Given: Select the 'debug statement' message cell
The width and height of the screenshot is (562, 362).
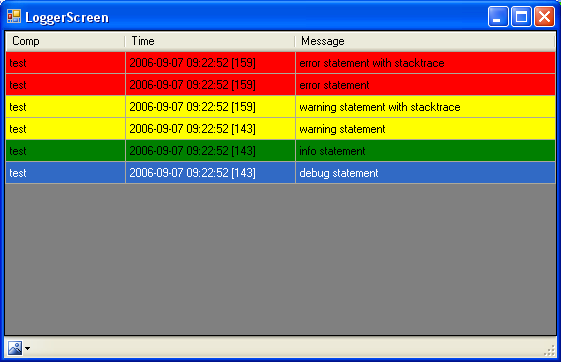Looking at the screenshot, I should (x=425, y=173).
